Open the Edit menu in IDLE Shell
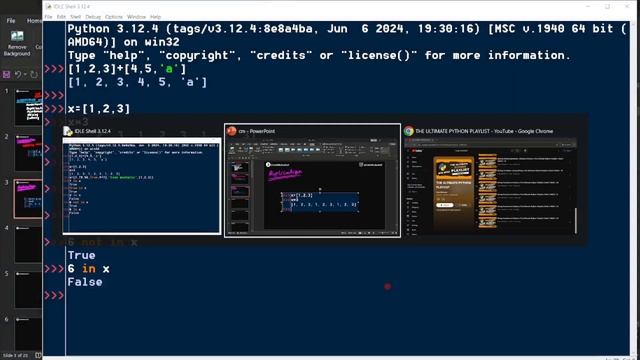 (x=61, y=17)
